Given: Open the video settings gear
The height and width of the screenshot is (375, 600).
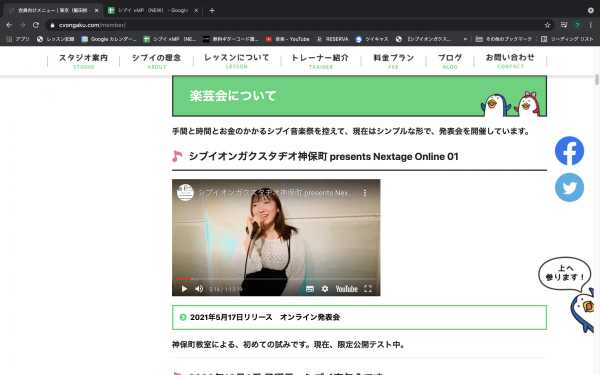Looking at the screenshot, I should pos(325,289).
